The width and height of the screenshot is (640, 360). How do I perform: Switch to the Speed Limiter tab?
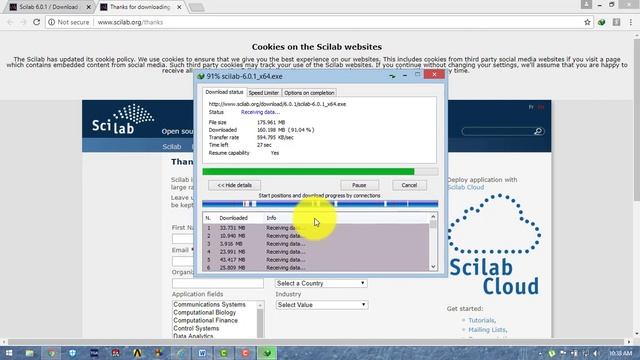click(263, 93)
